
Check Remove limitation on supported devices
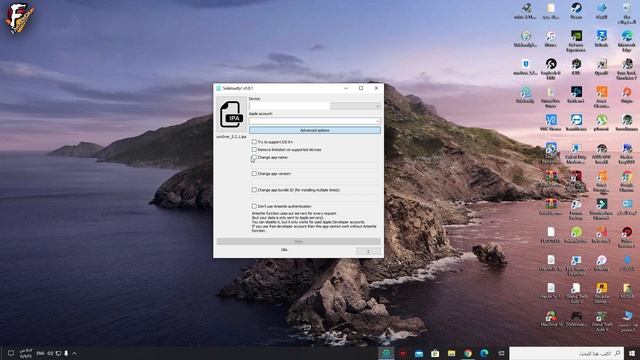(254, 149)
